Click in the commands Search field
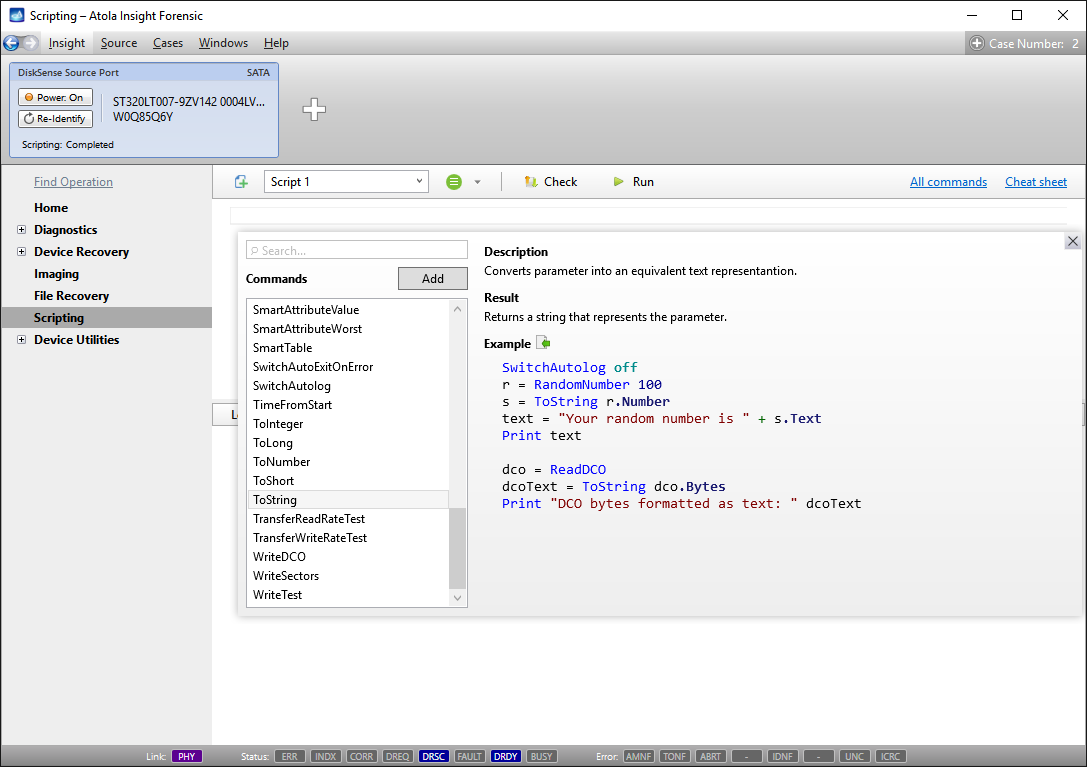This screenshot has height=767, width=1087. [x=357, y=250]
